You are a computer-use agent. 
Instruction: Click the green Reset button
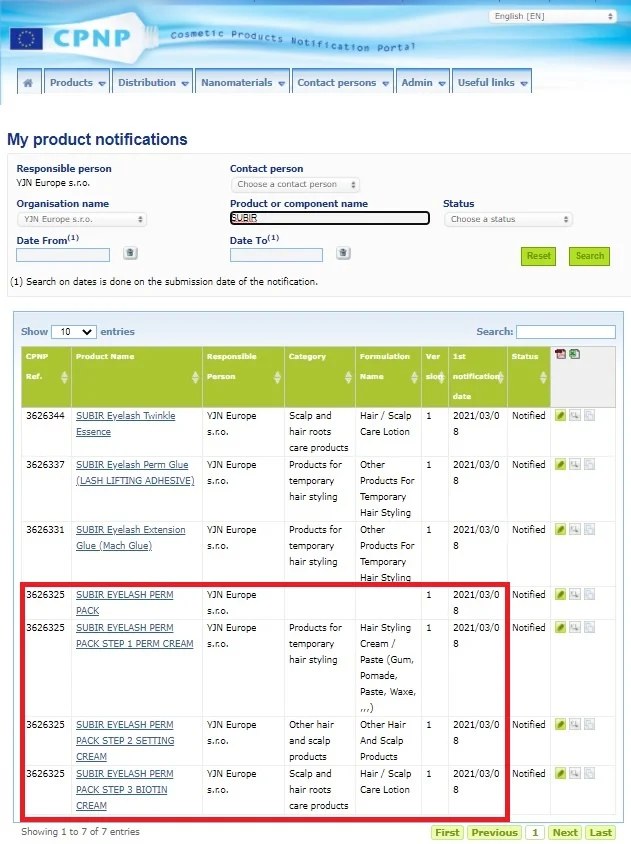point(538,256)
